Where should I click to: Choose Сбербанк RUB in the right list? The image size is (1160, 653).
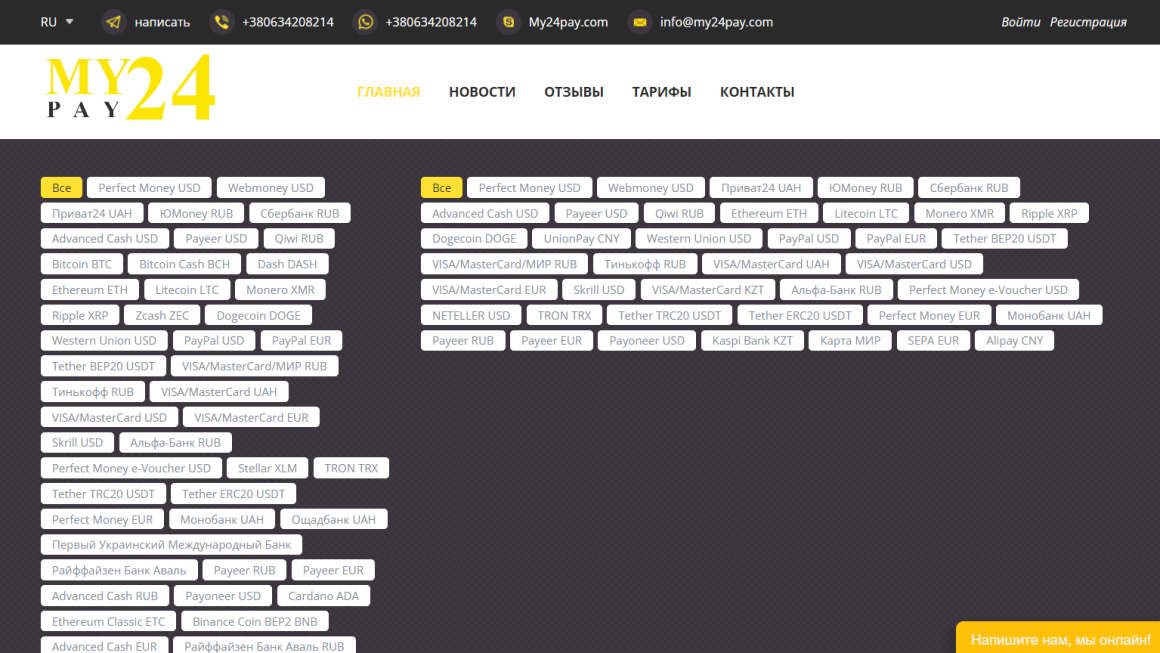969,188
